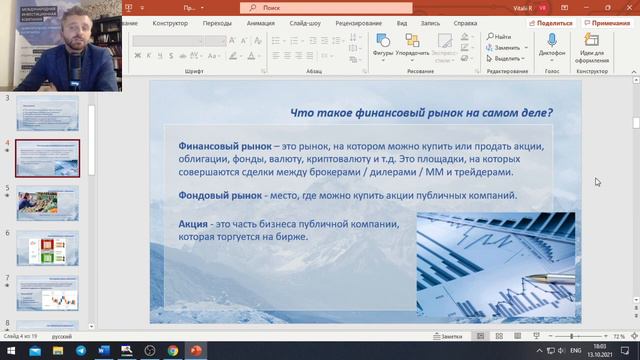Increase font size button
The width and height of the screenshot is (640, 360).
232,40
